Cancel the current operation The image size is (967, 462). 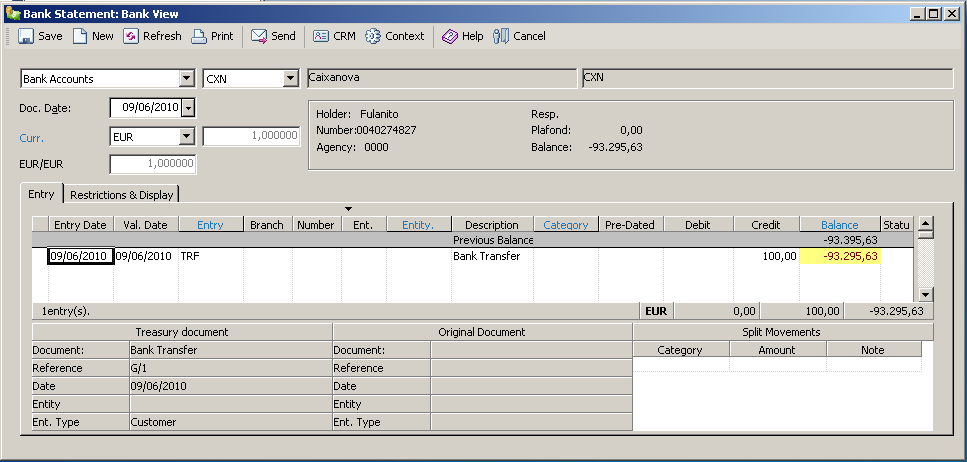(501, 36)
